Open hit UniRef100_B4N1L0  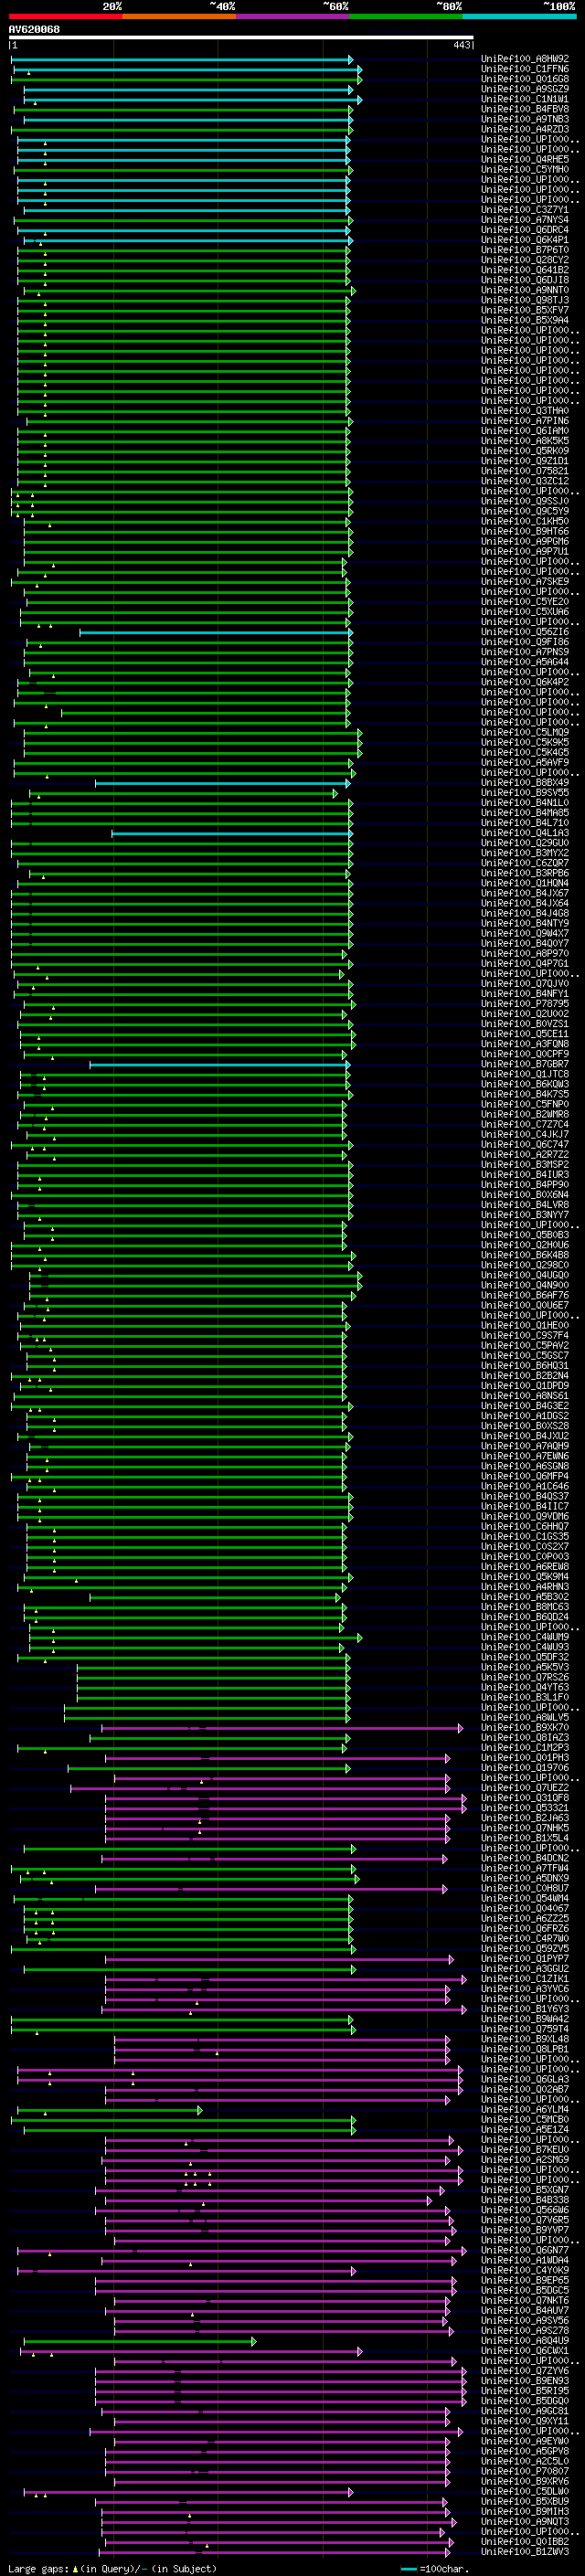[524, 802]
